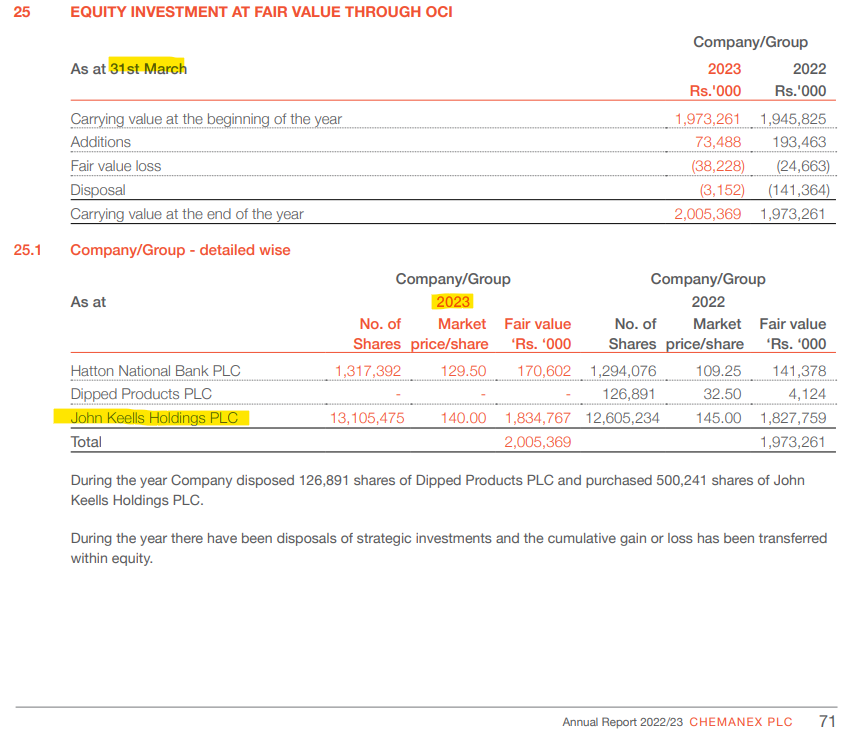The image size is (856, 746).
Task: Click John Keells 2022 fair value "1,827,759"
Action: pyautogui.click(x=793, y=418)
